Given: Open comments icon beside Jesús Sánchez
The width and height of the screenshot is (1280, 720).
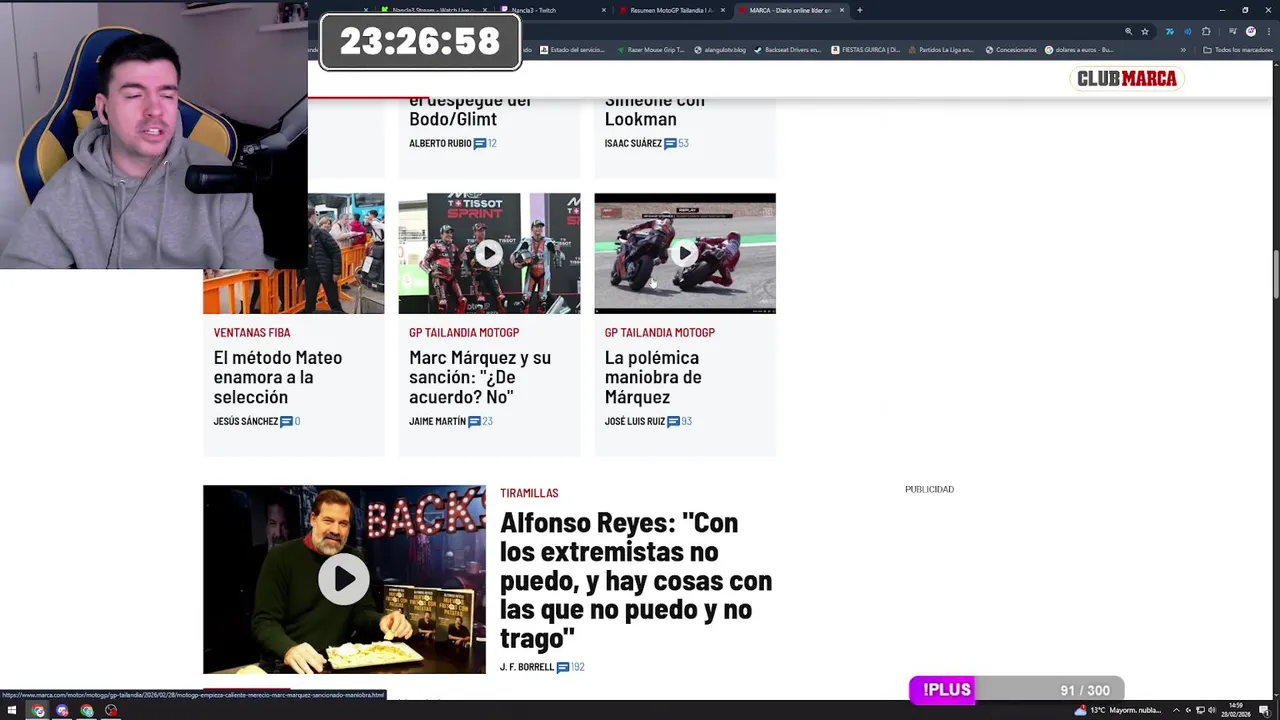Looking at the screenshot, I should [x=287, y=421].
